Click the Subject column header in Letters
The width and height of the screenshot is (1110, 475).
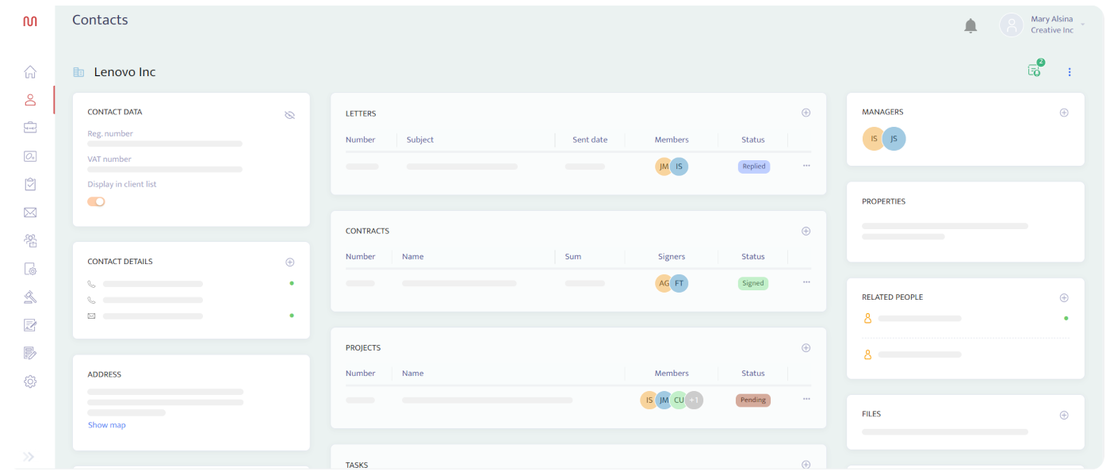pyautogui.click(x=420, y=139)
